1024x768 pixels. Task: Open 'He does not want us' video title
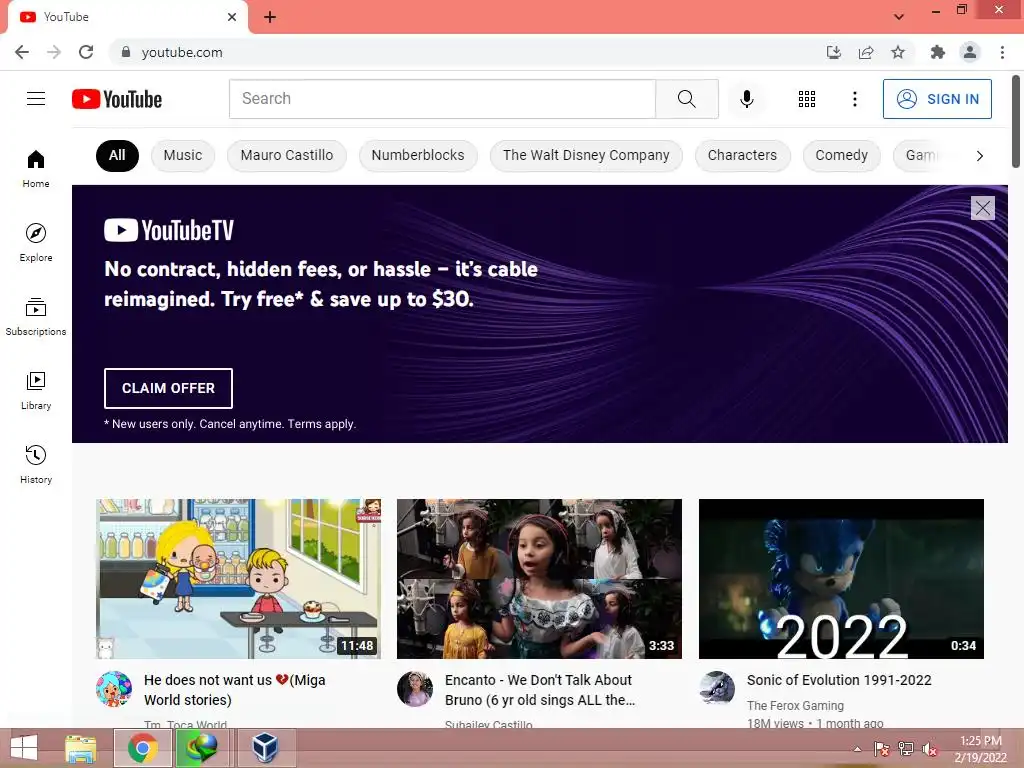point(234,690)
